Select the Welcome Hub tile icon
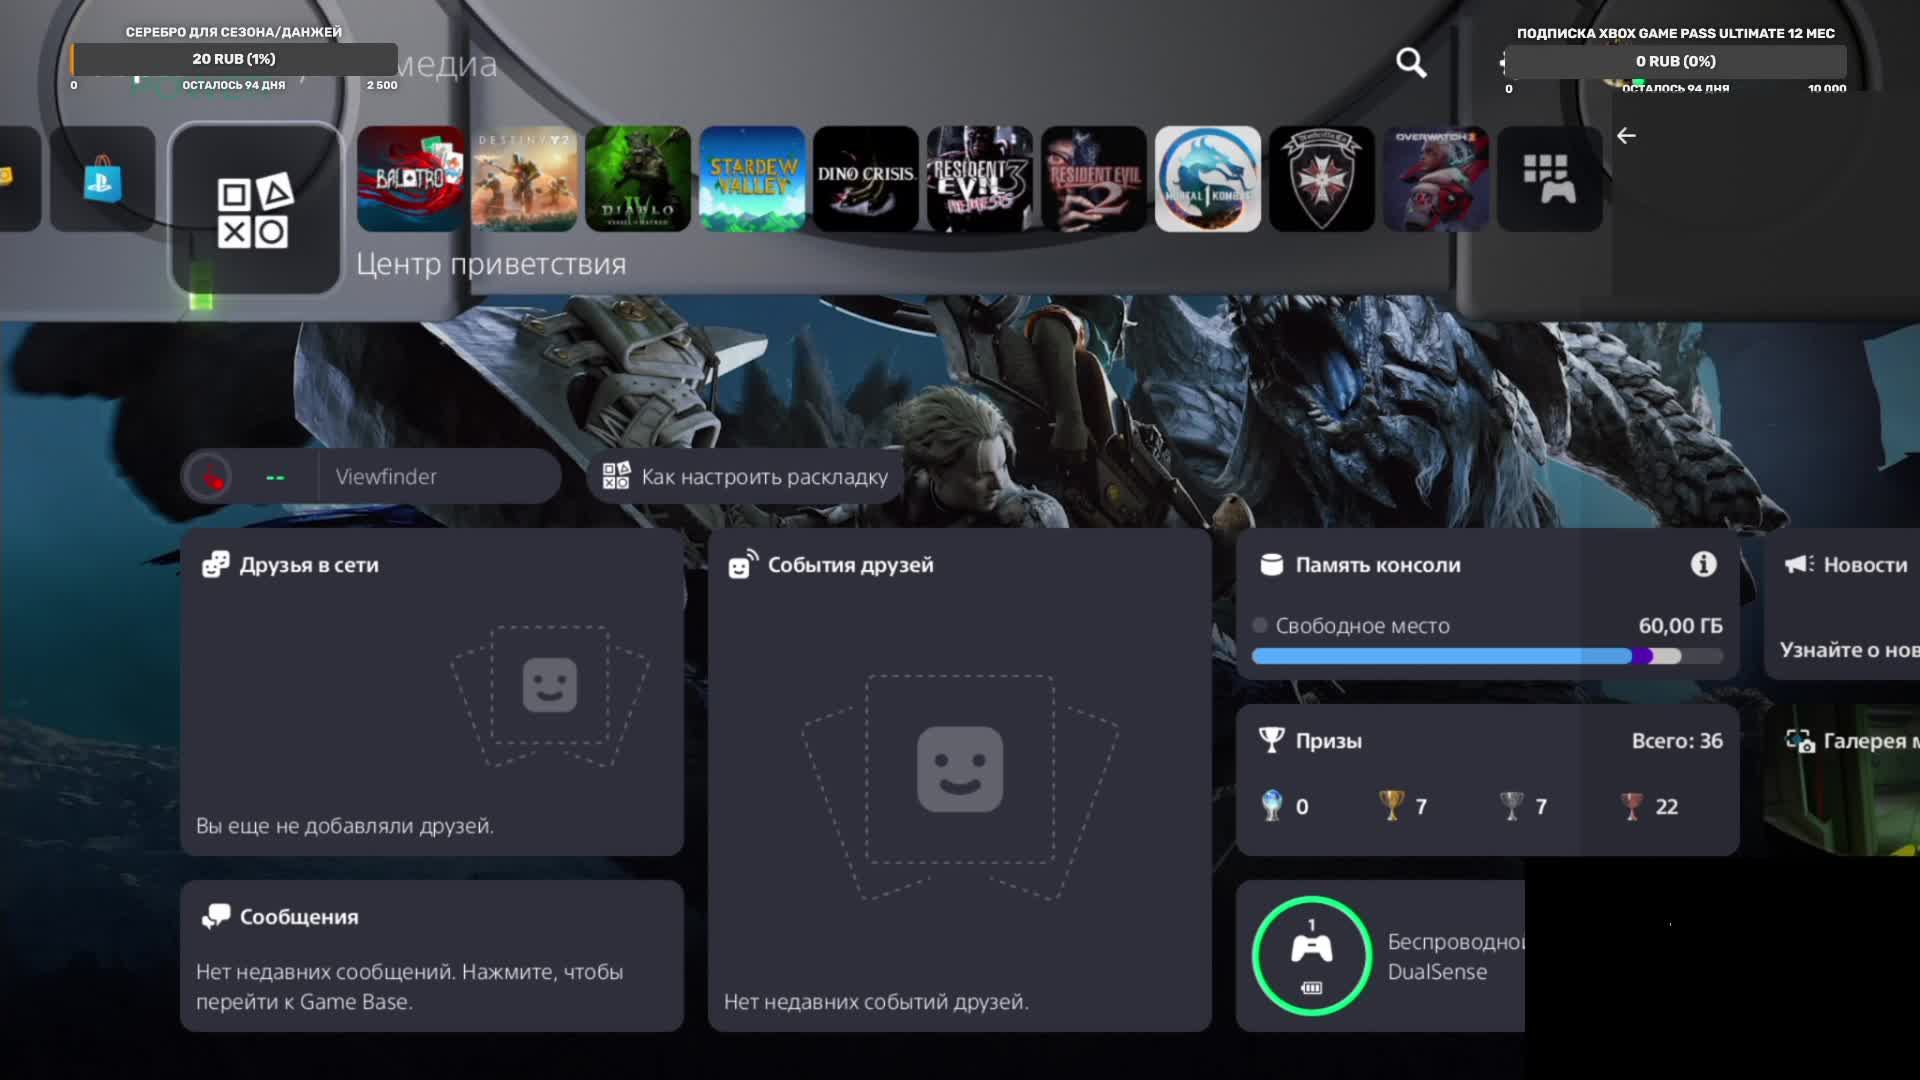The height and width of the screenshot is (1080, 1920). point(255,210)
